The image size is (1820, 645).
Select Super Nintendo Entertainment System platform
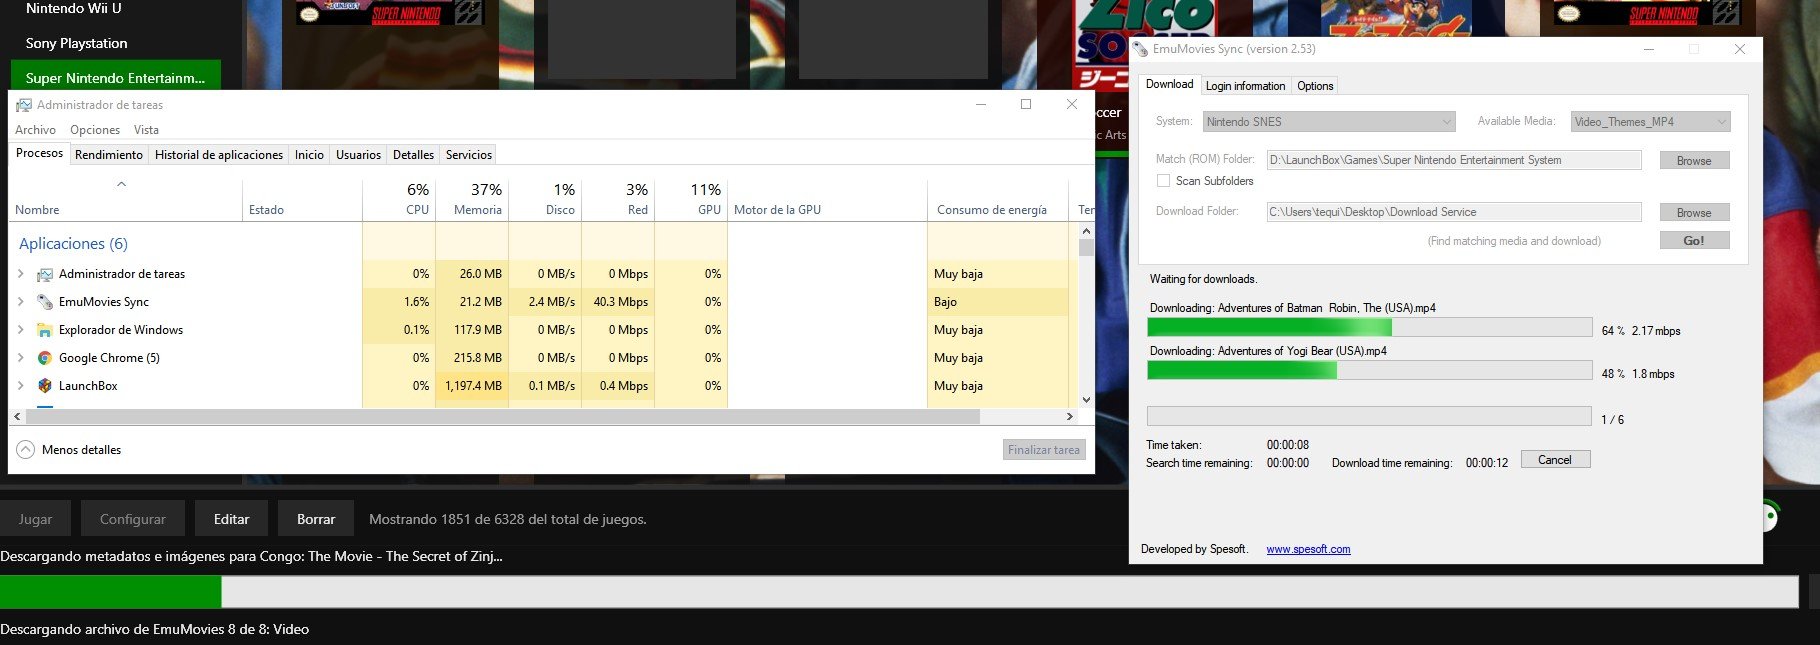116,78
